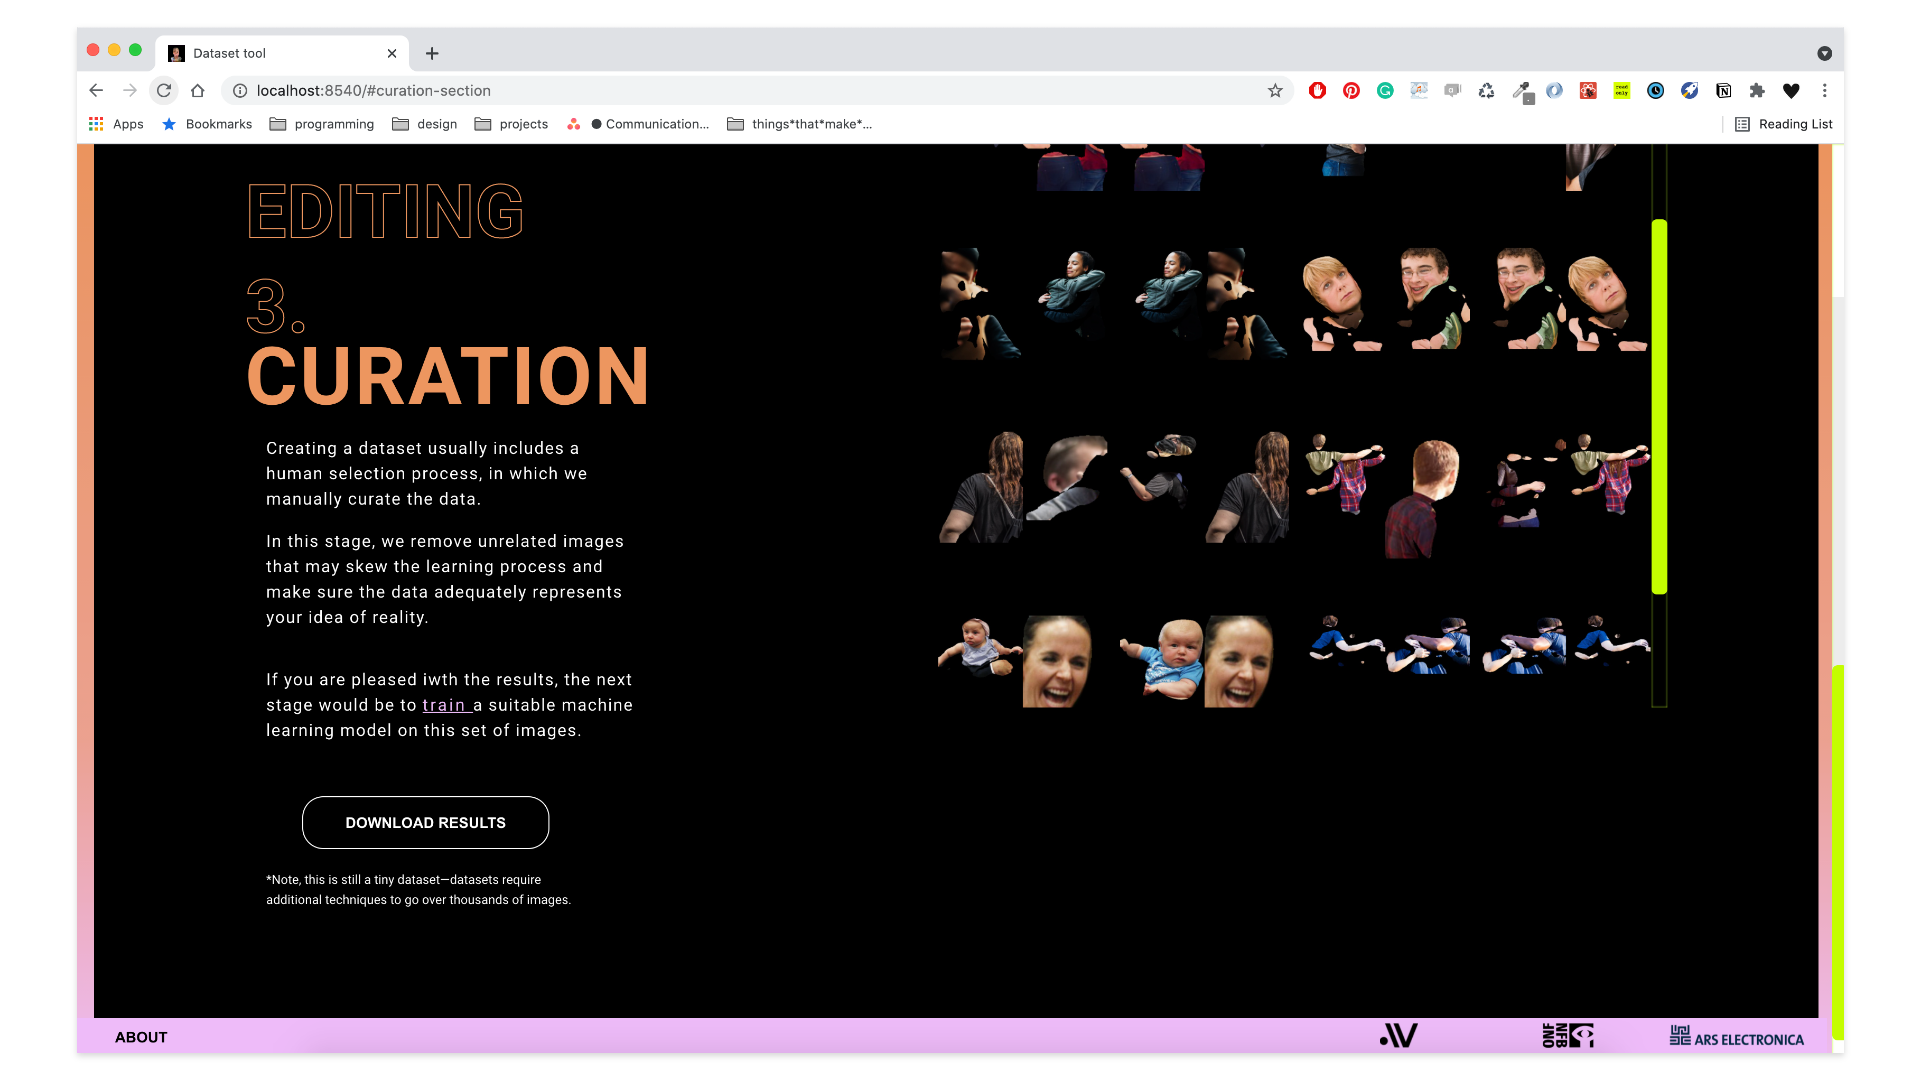1920x1080 pixels.
Task: Open the Communication bookmark
Action: 638,124
